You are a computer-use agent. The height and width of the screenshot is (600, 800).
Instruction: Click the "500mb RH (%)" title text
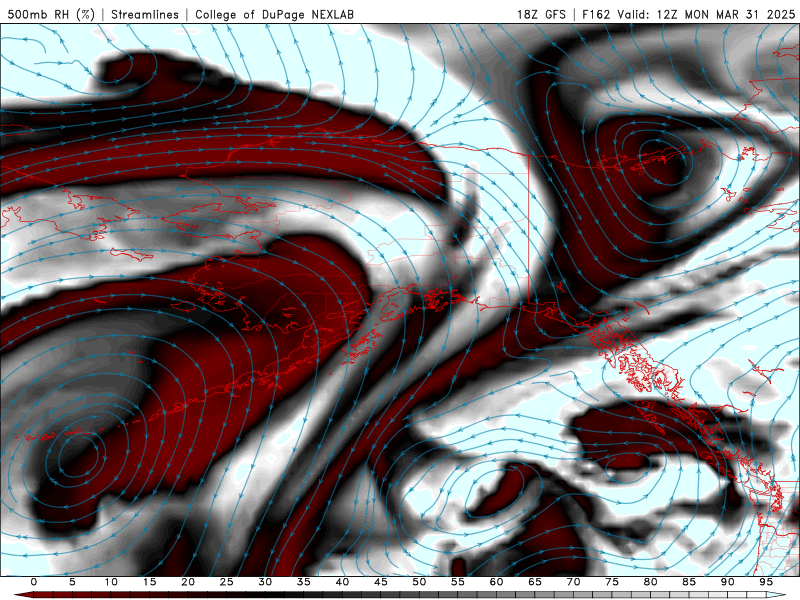51,14
